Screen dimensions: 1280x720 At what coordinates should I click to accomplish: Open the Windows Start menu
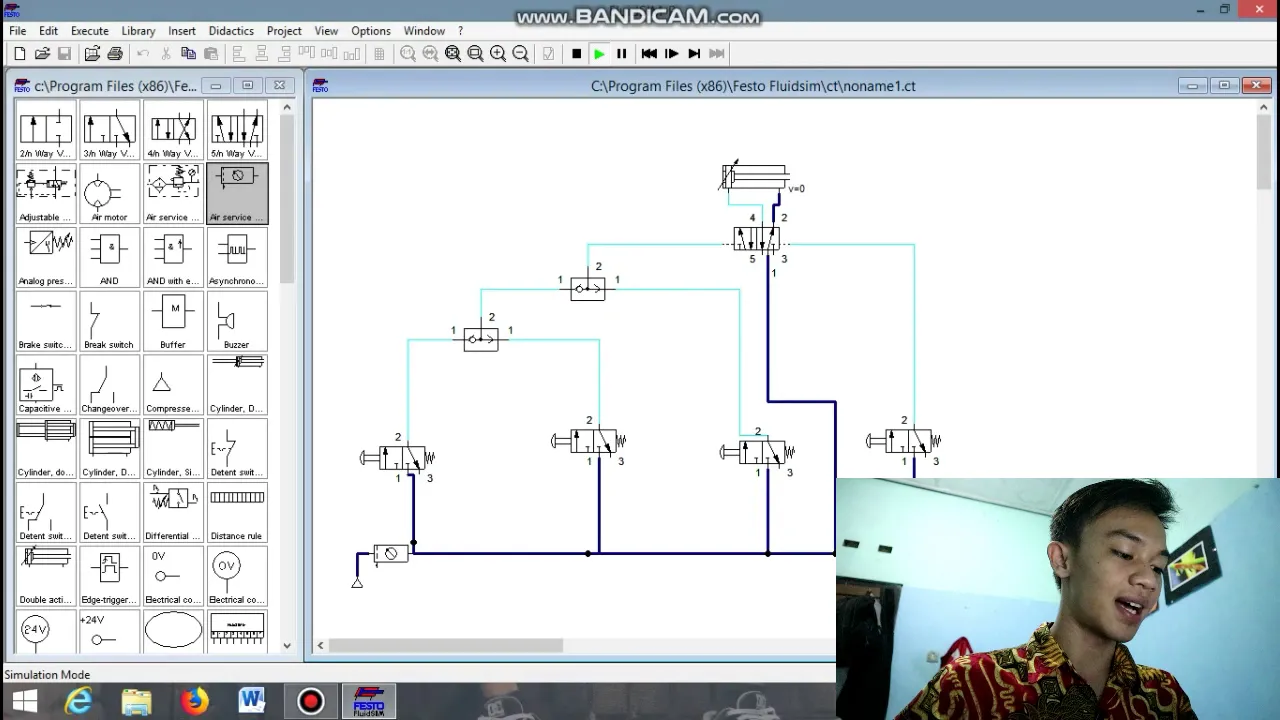(x=24, y=702)
